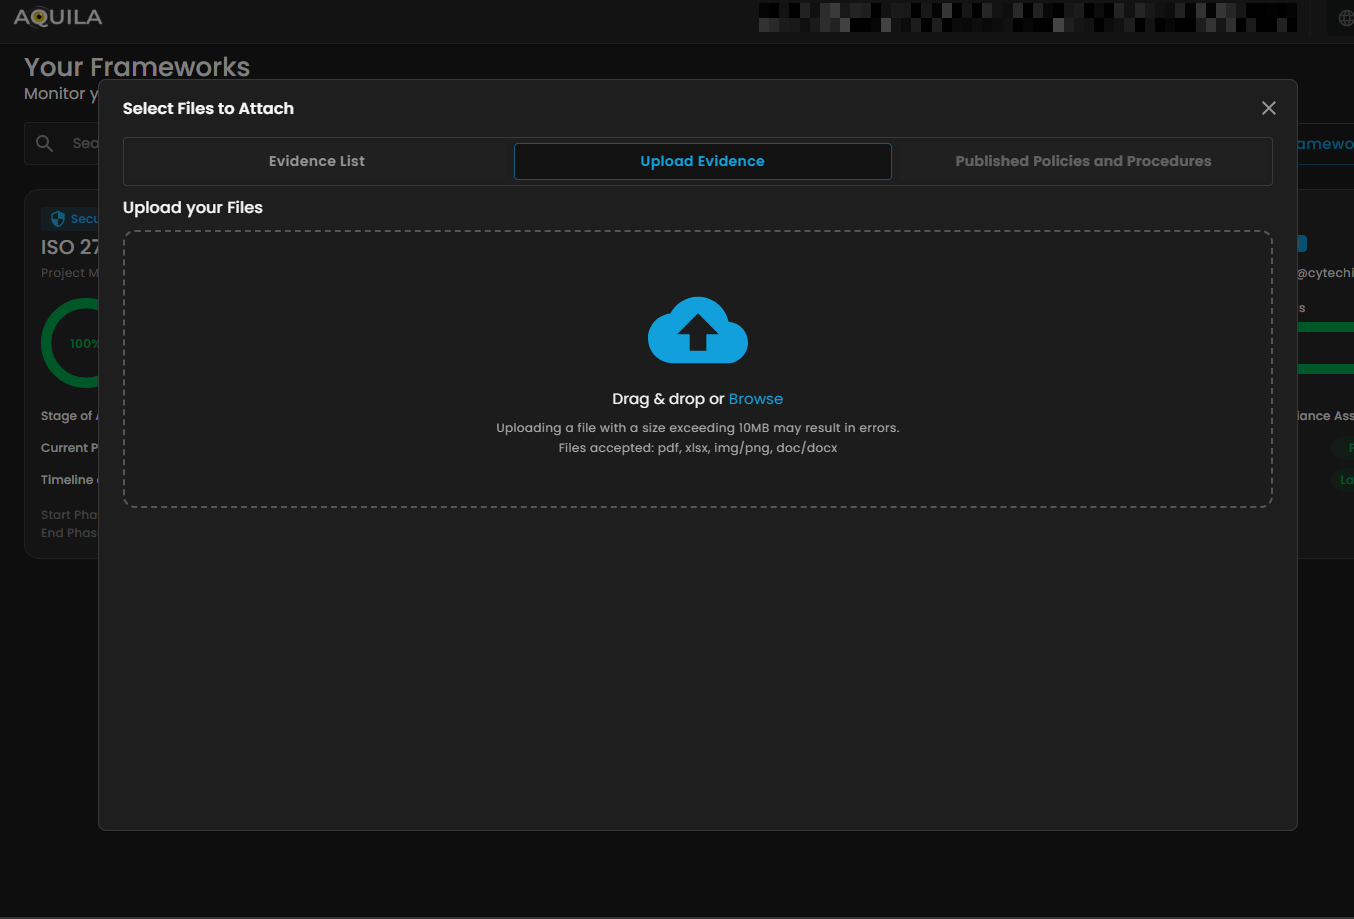
Task: Click the blurred user account area
Action: point(1027,18)
